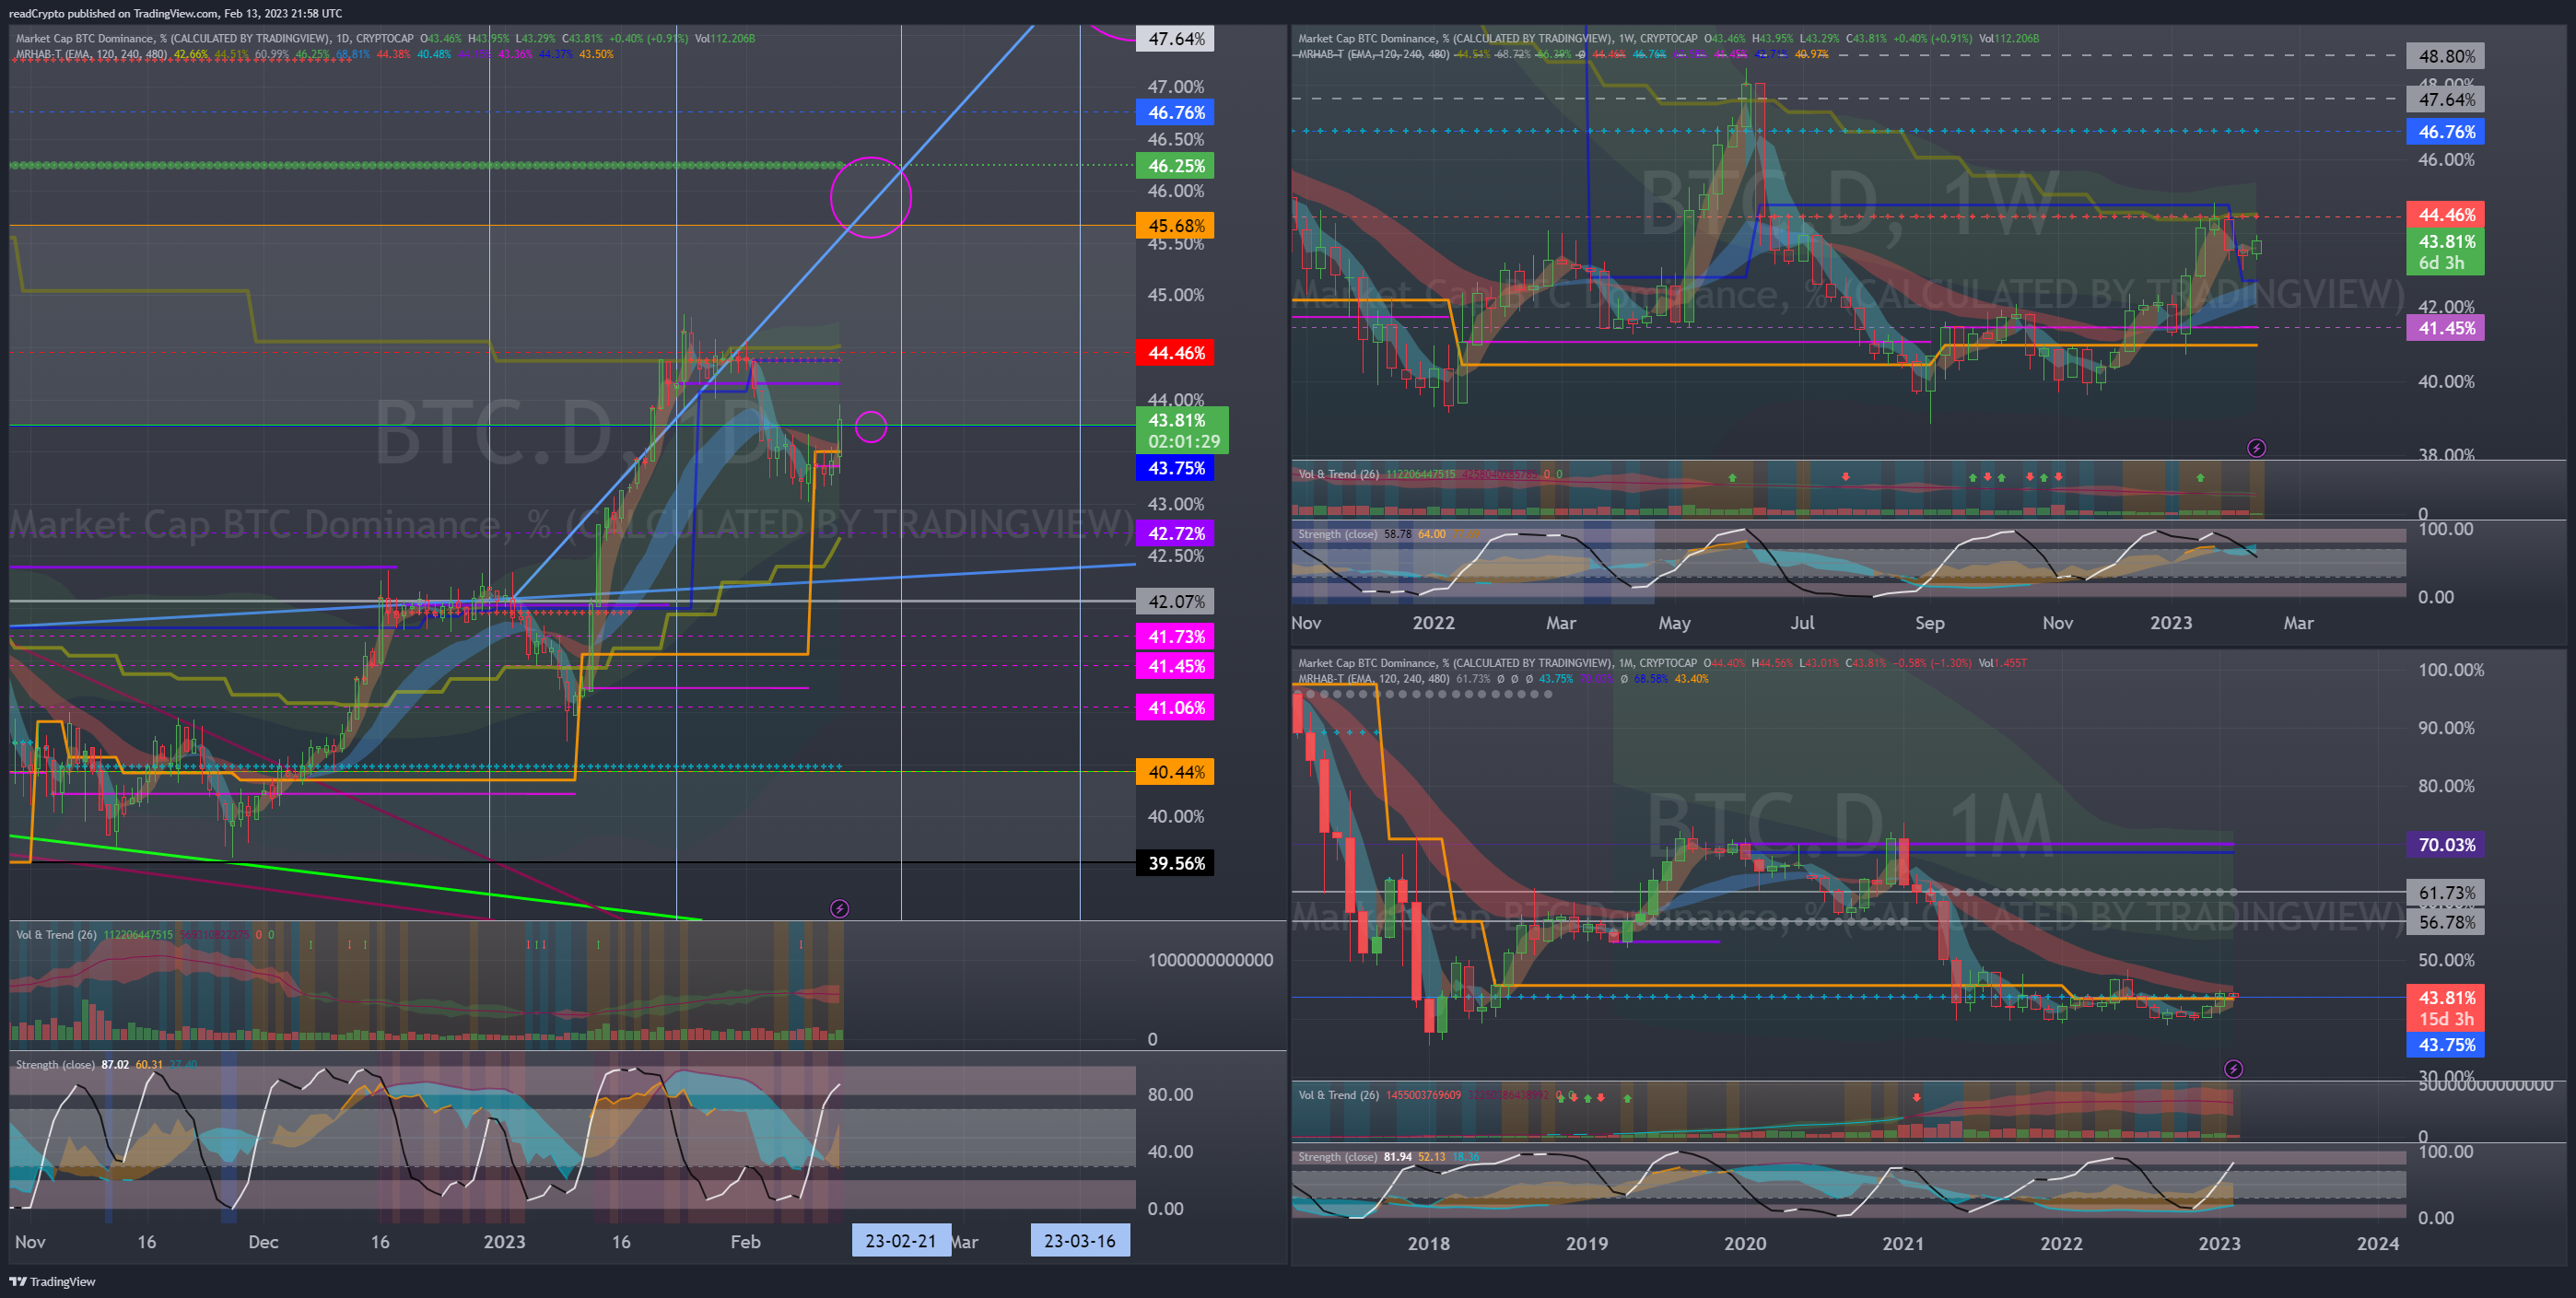Click the orange 40.44% price label
The image size is (2576, 1298).
click(1175, 771)
